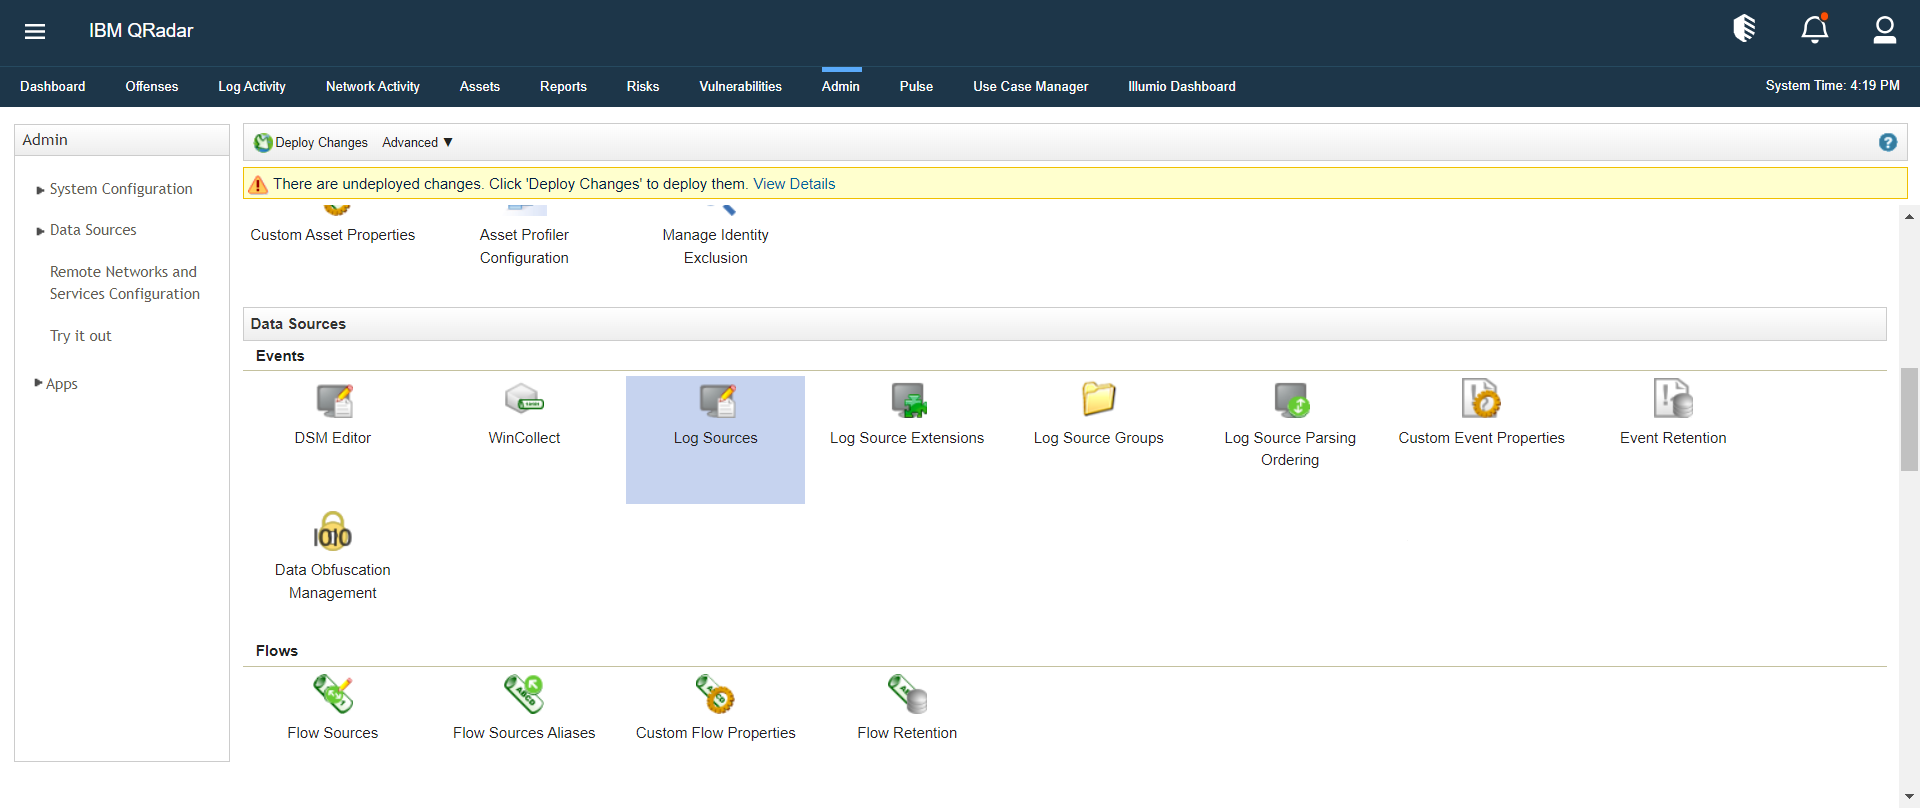Go to the Network Activity tab
1920x812 pixels.
[373, 87]
